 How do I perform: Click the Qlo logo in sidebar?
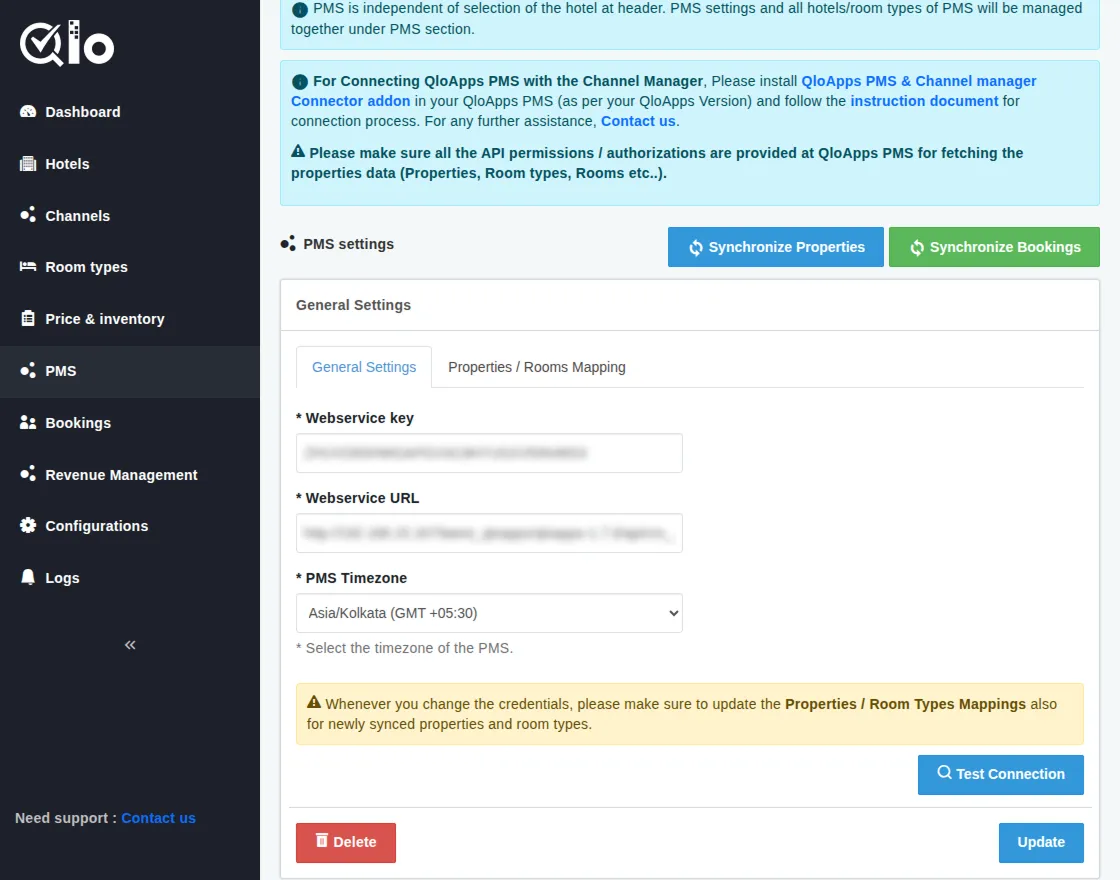click(67, 43)
